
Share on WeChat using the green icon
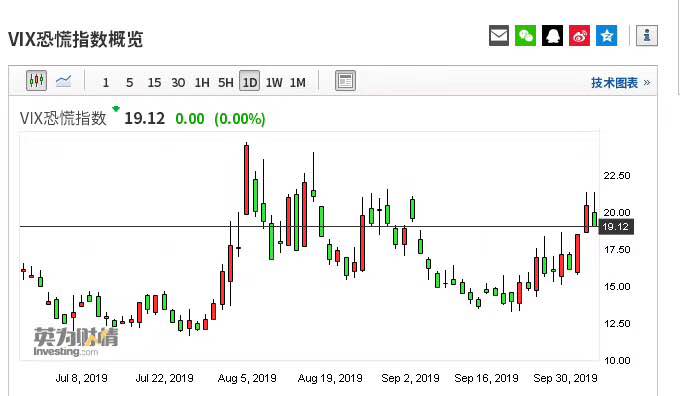tap(525, 36)
